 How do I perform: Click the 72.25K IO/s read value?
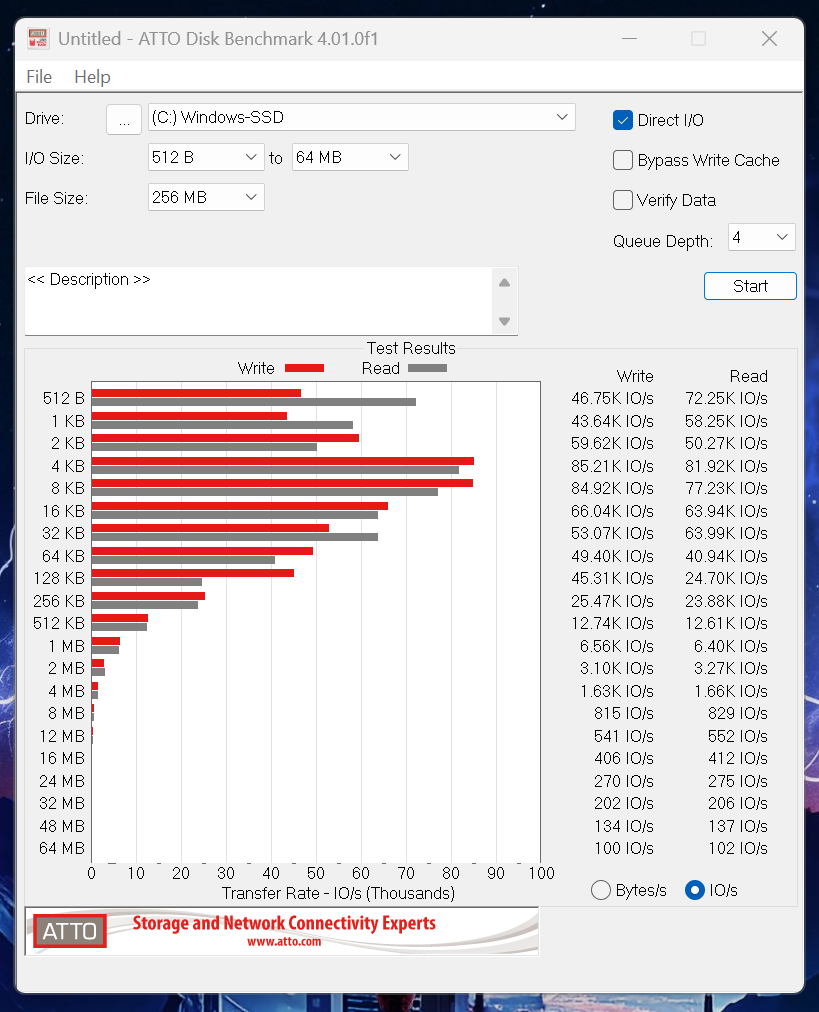pyautogui.click(x=726, y=398)
